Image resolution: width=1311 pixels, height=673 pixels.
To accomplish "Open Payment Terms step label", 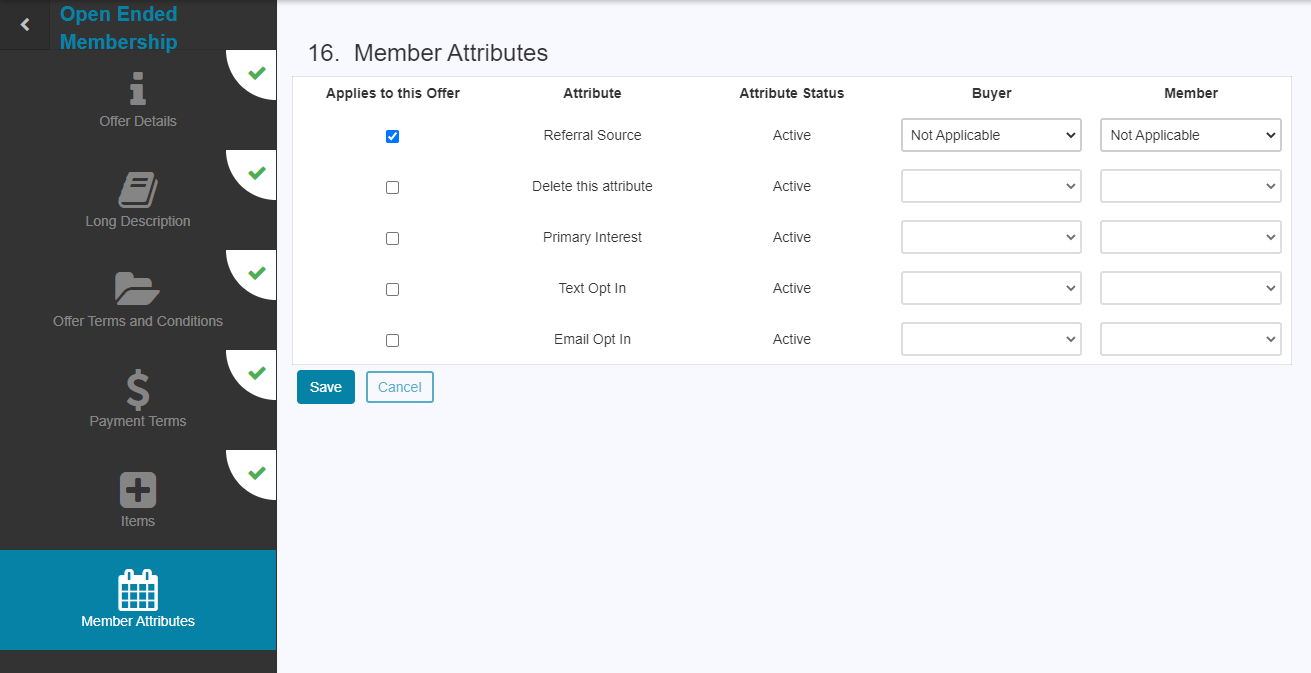I will pos(138,421).
